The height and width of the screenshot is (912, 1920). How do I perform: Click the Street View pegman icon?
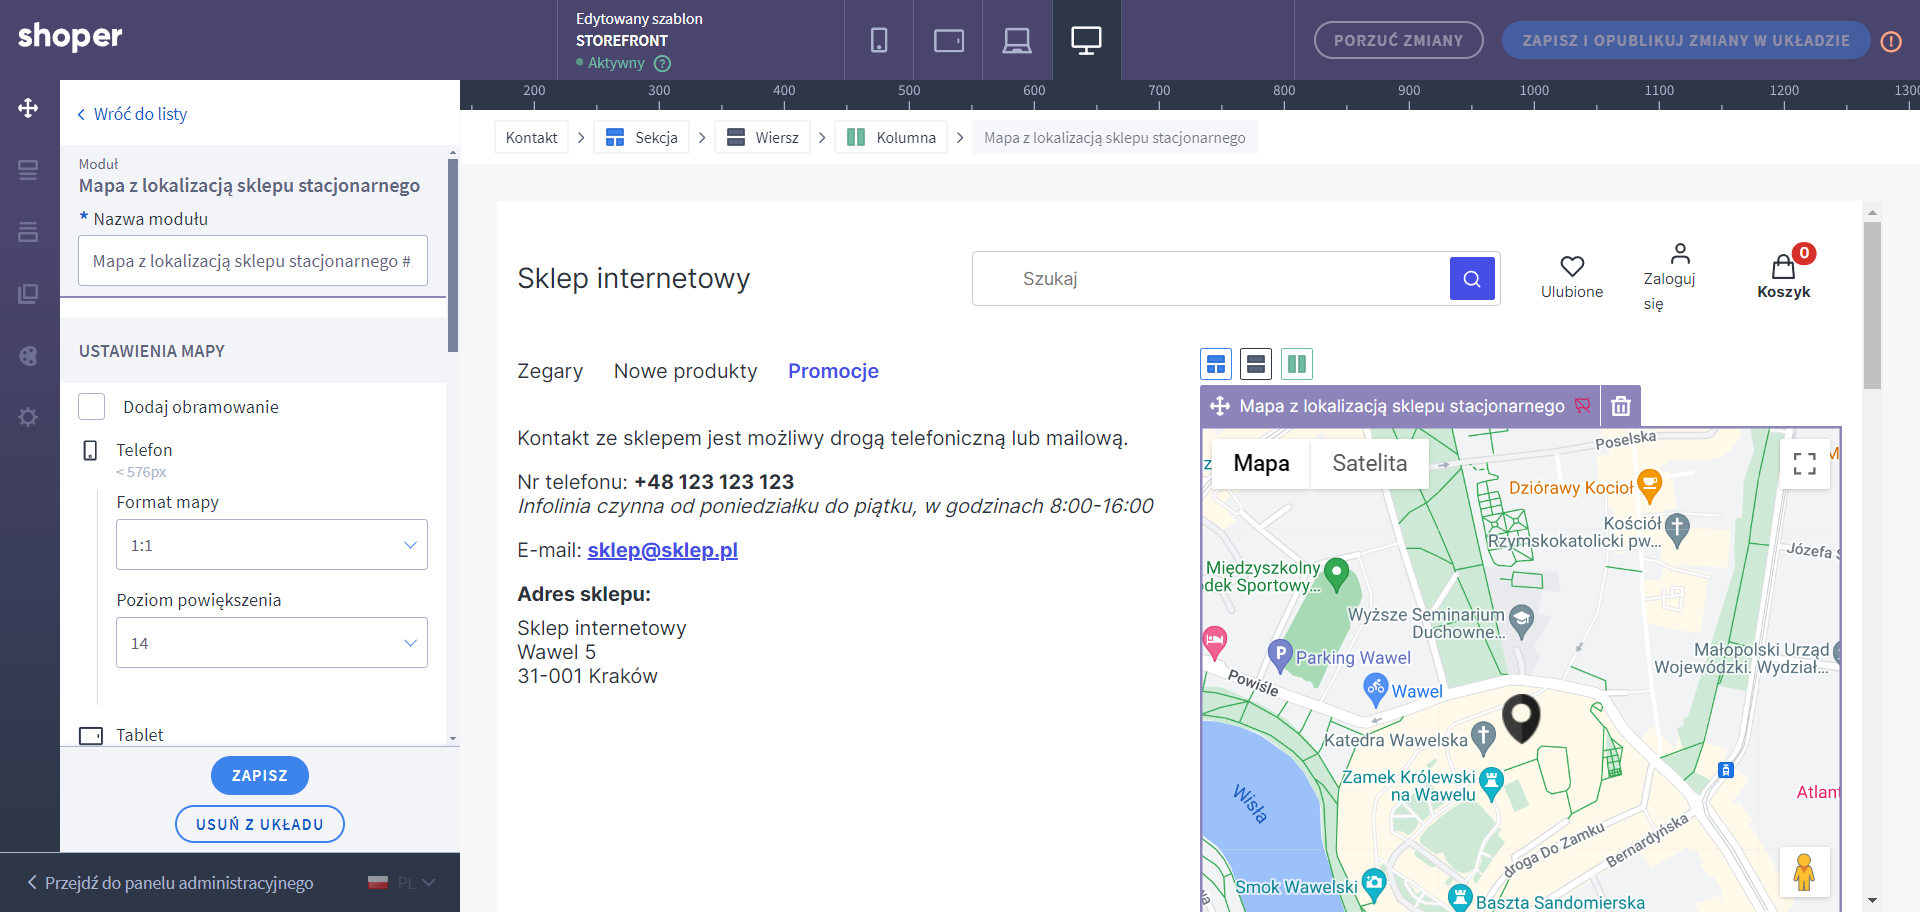(1804, 872)
